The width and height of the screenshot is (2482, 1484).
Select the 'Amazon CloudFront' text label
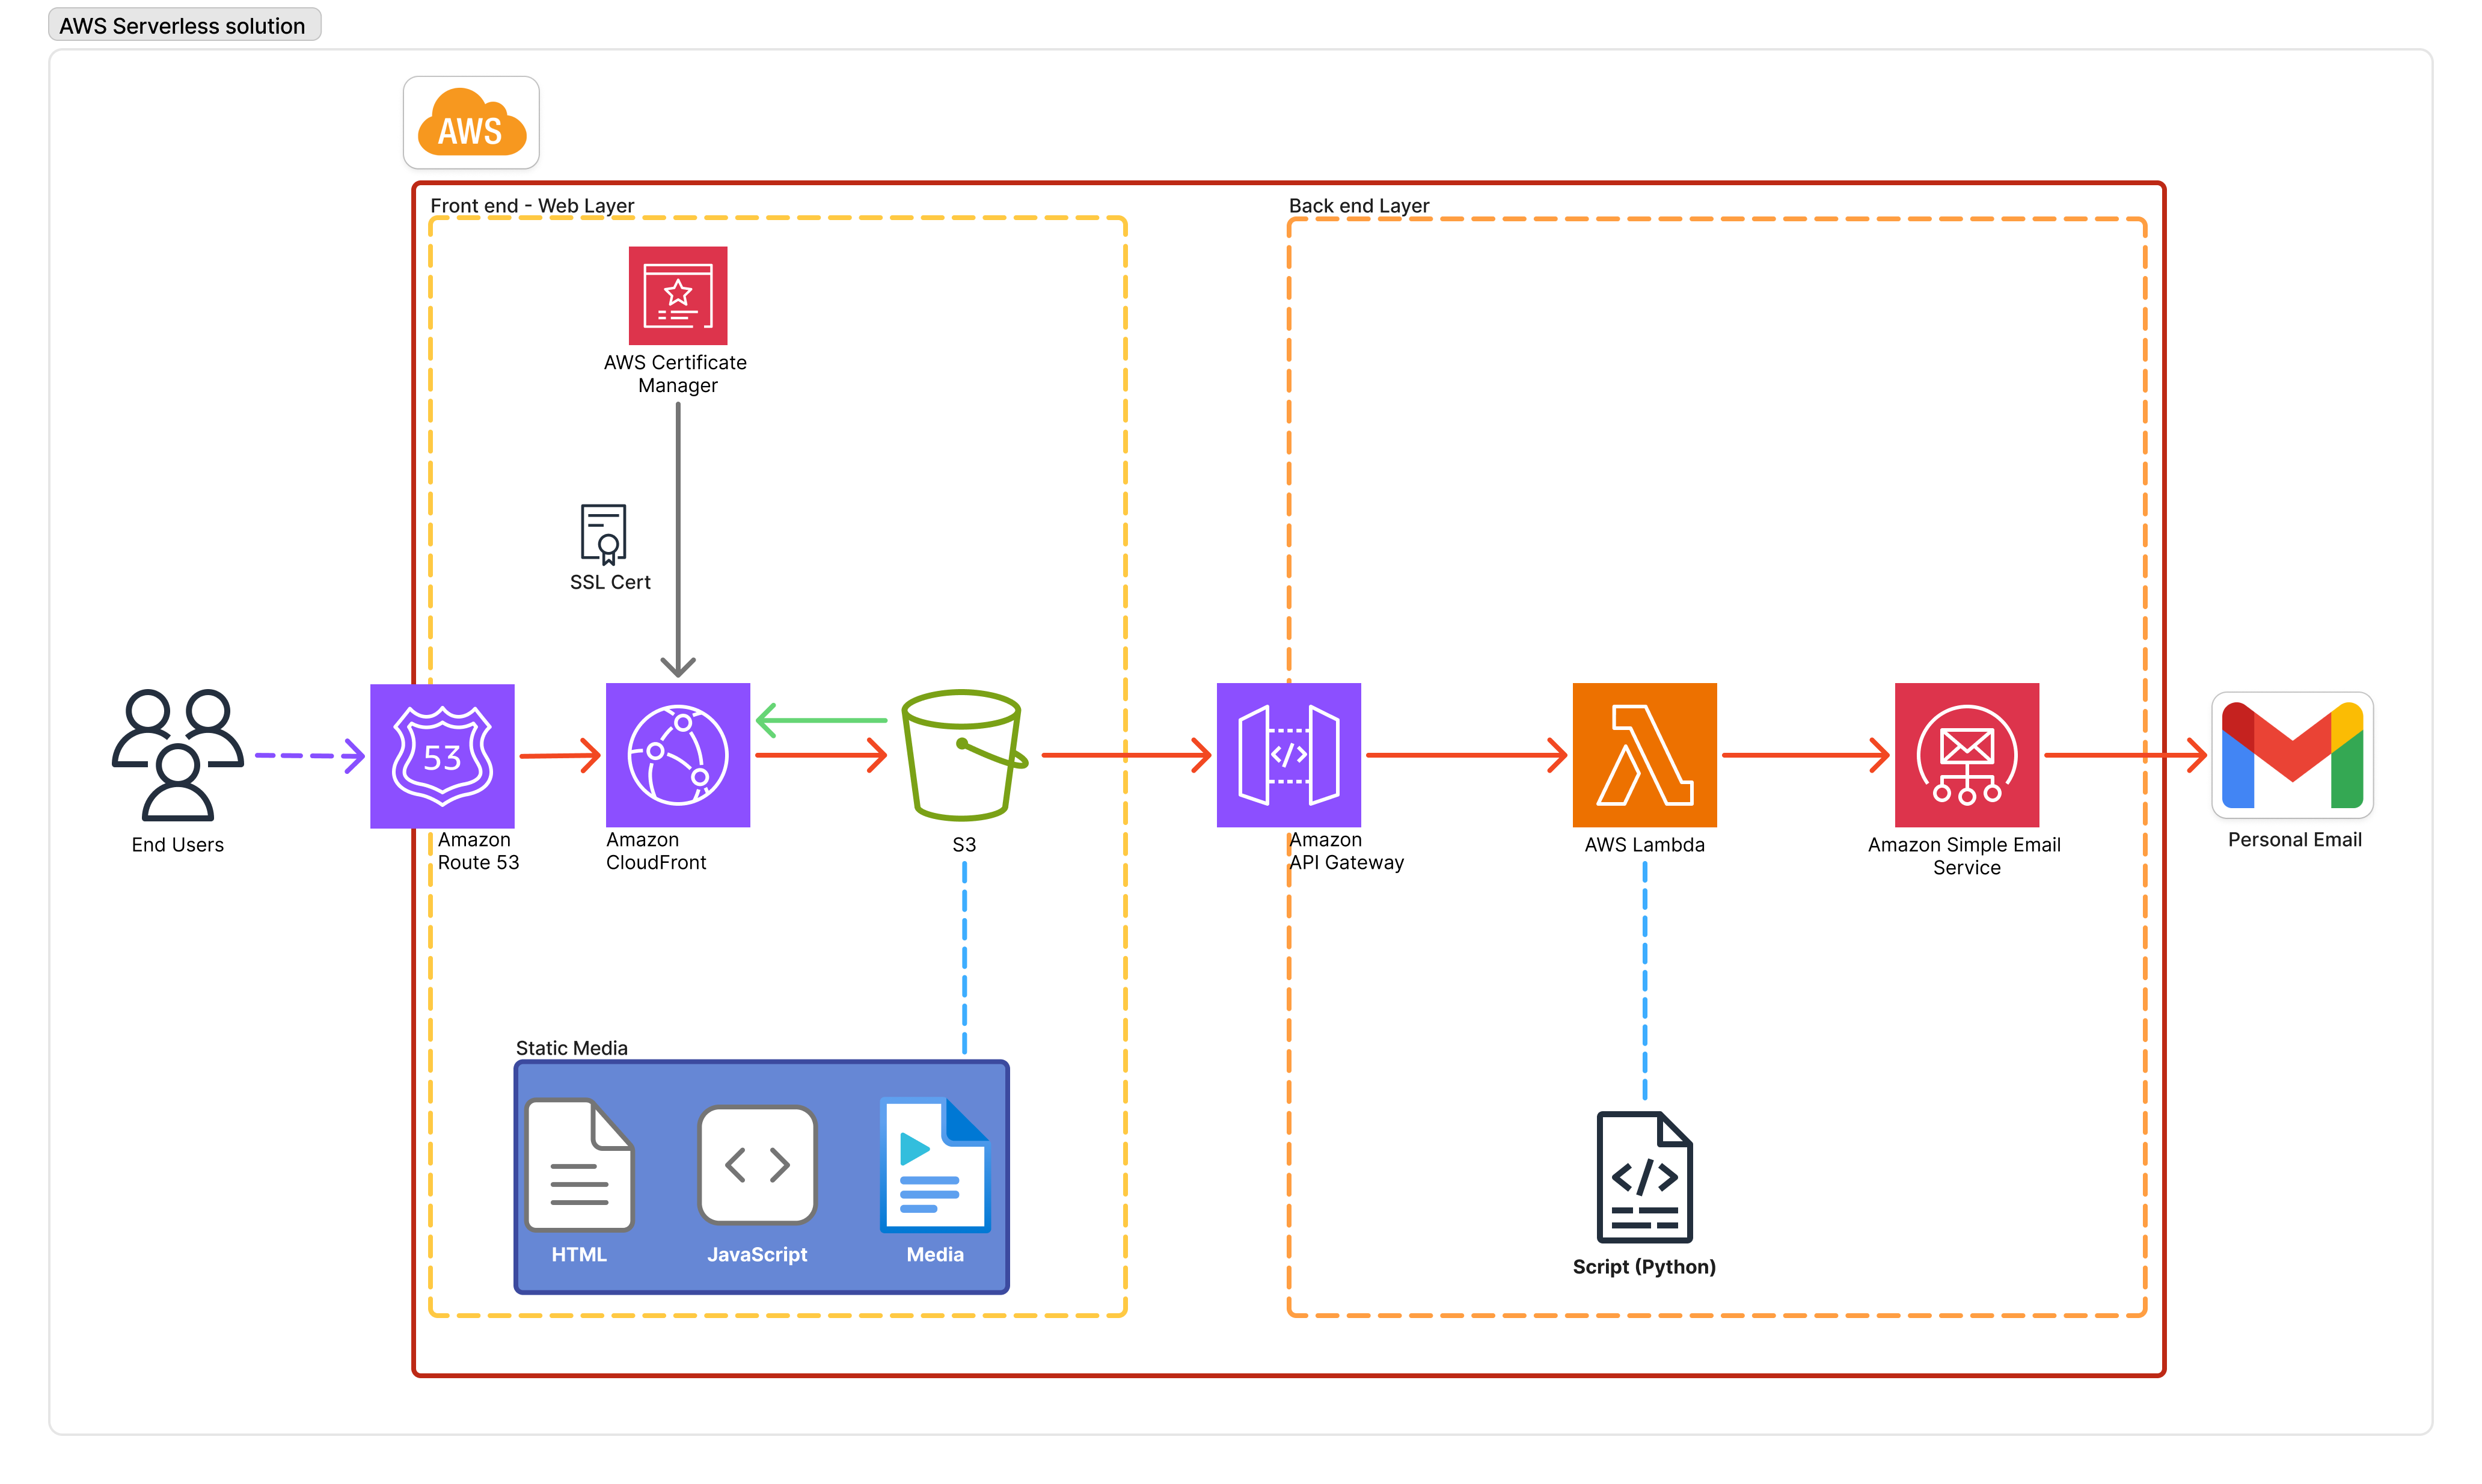click(656, 851)
